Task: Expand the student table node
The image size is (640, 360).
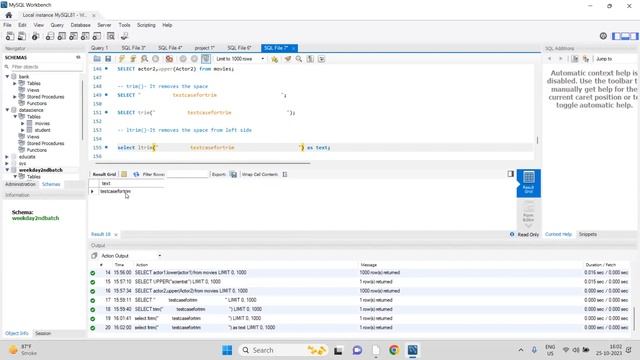Action: (x=23, y=130)
